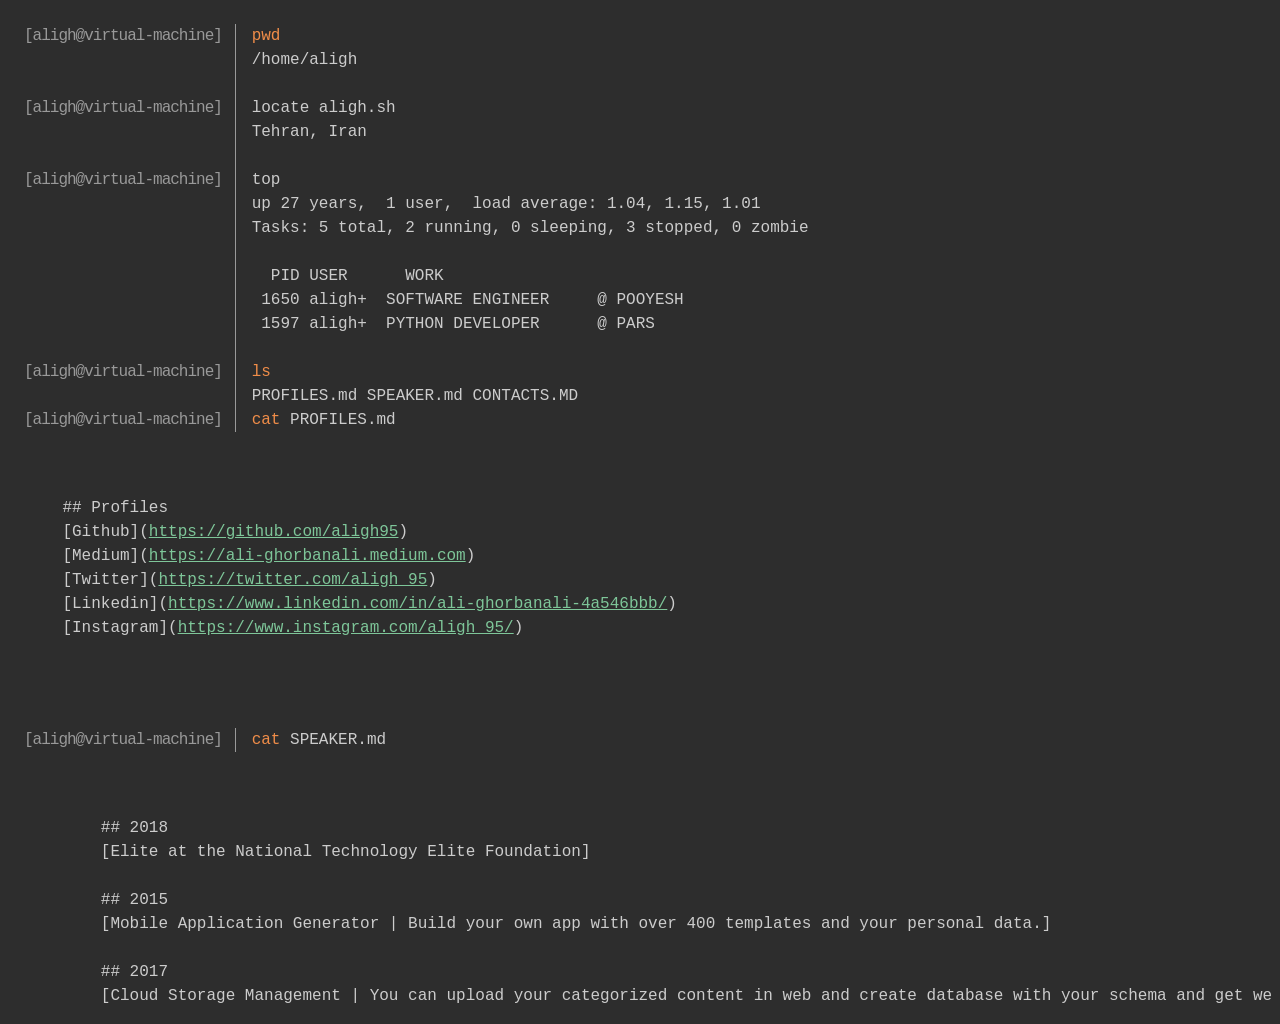Click the prompt beside the 'top' command
This screenshot has width=1280, height=1024.
pos(123,180)
